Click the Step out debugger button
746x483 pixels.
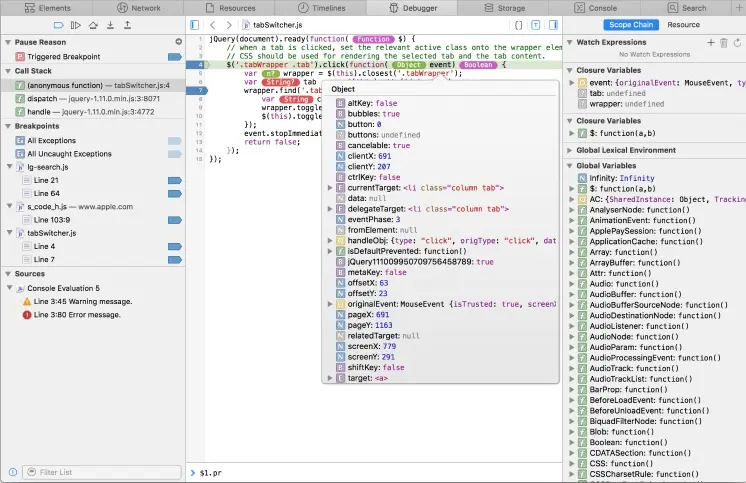click(x=128, y=25)
